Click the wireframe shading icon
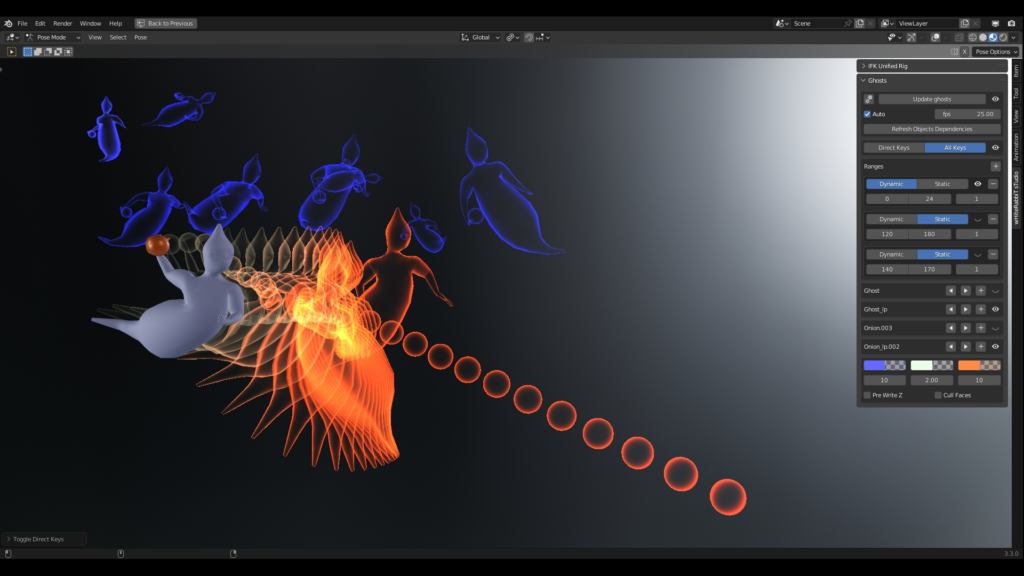Screen dimensions: 1024x576 click(x=971, y=37)
